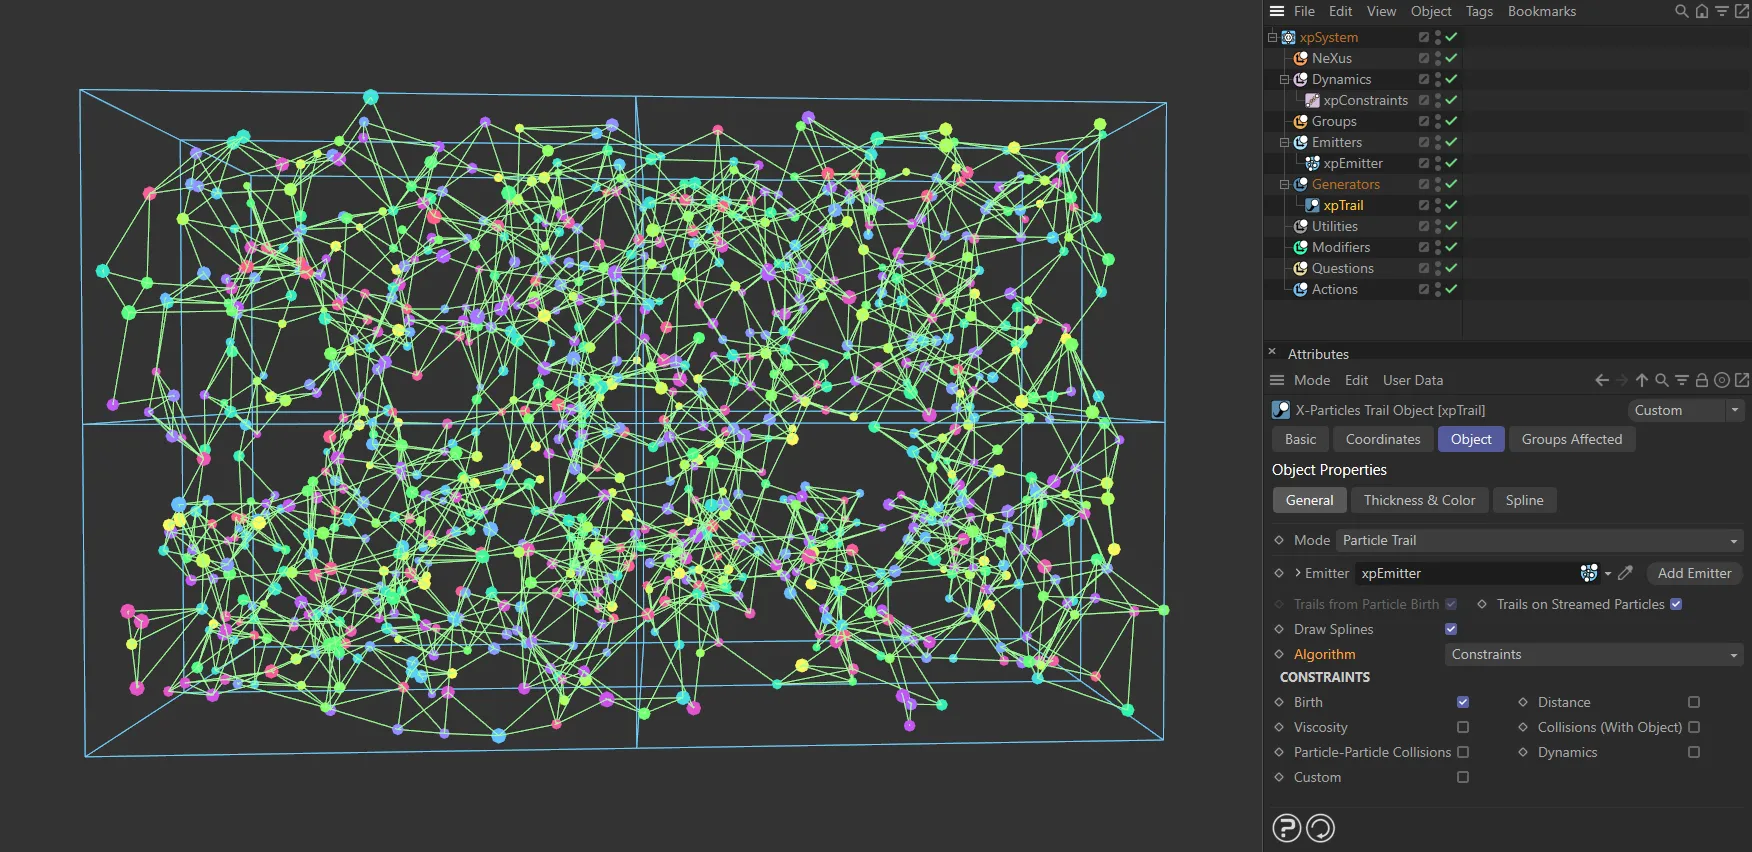Click the xpEmitter object icon in tree

pyautogui.click(x=1313, y=163)
